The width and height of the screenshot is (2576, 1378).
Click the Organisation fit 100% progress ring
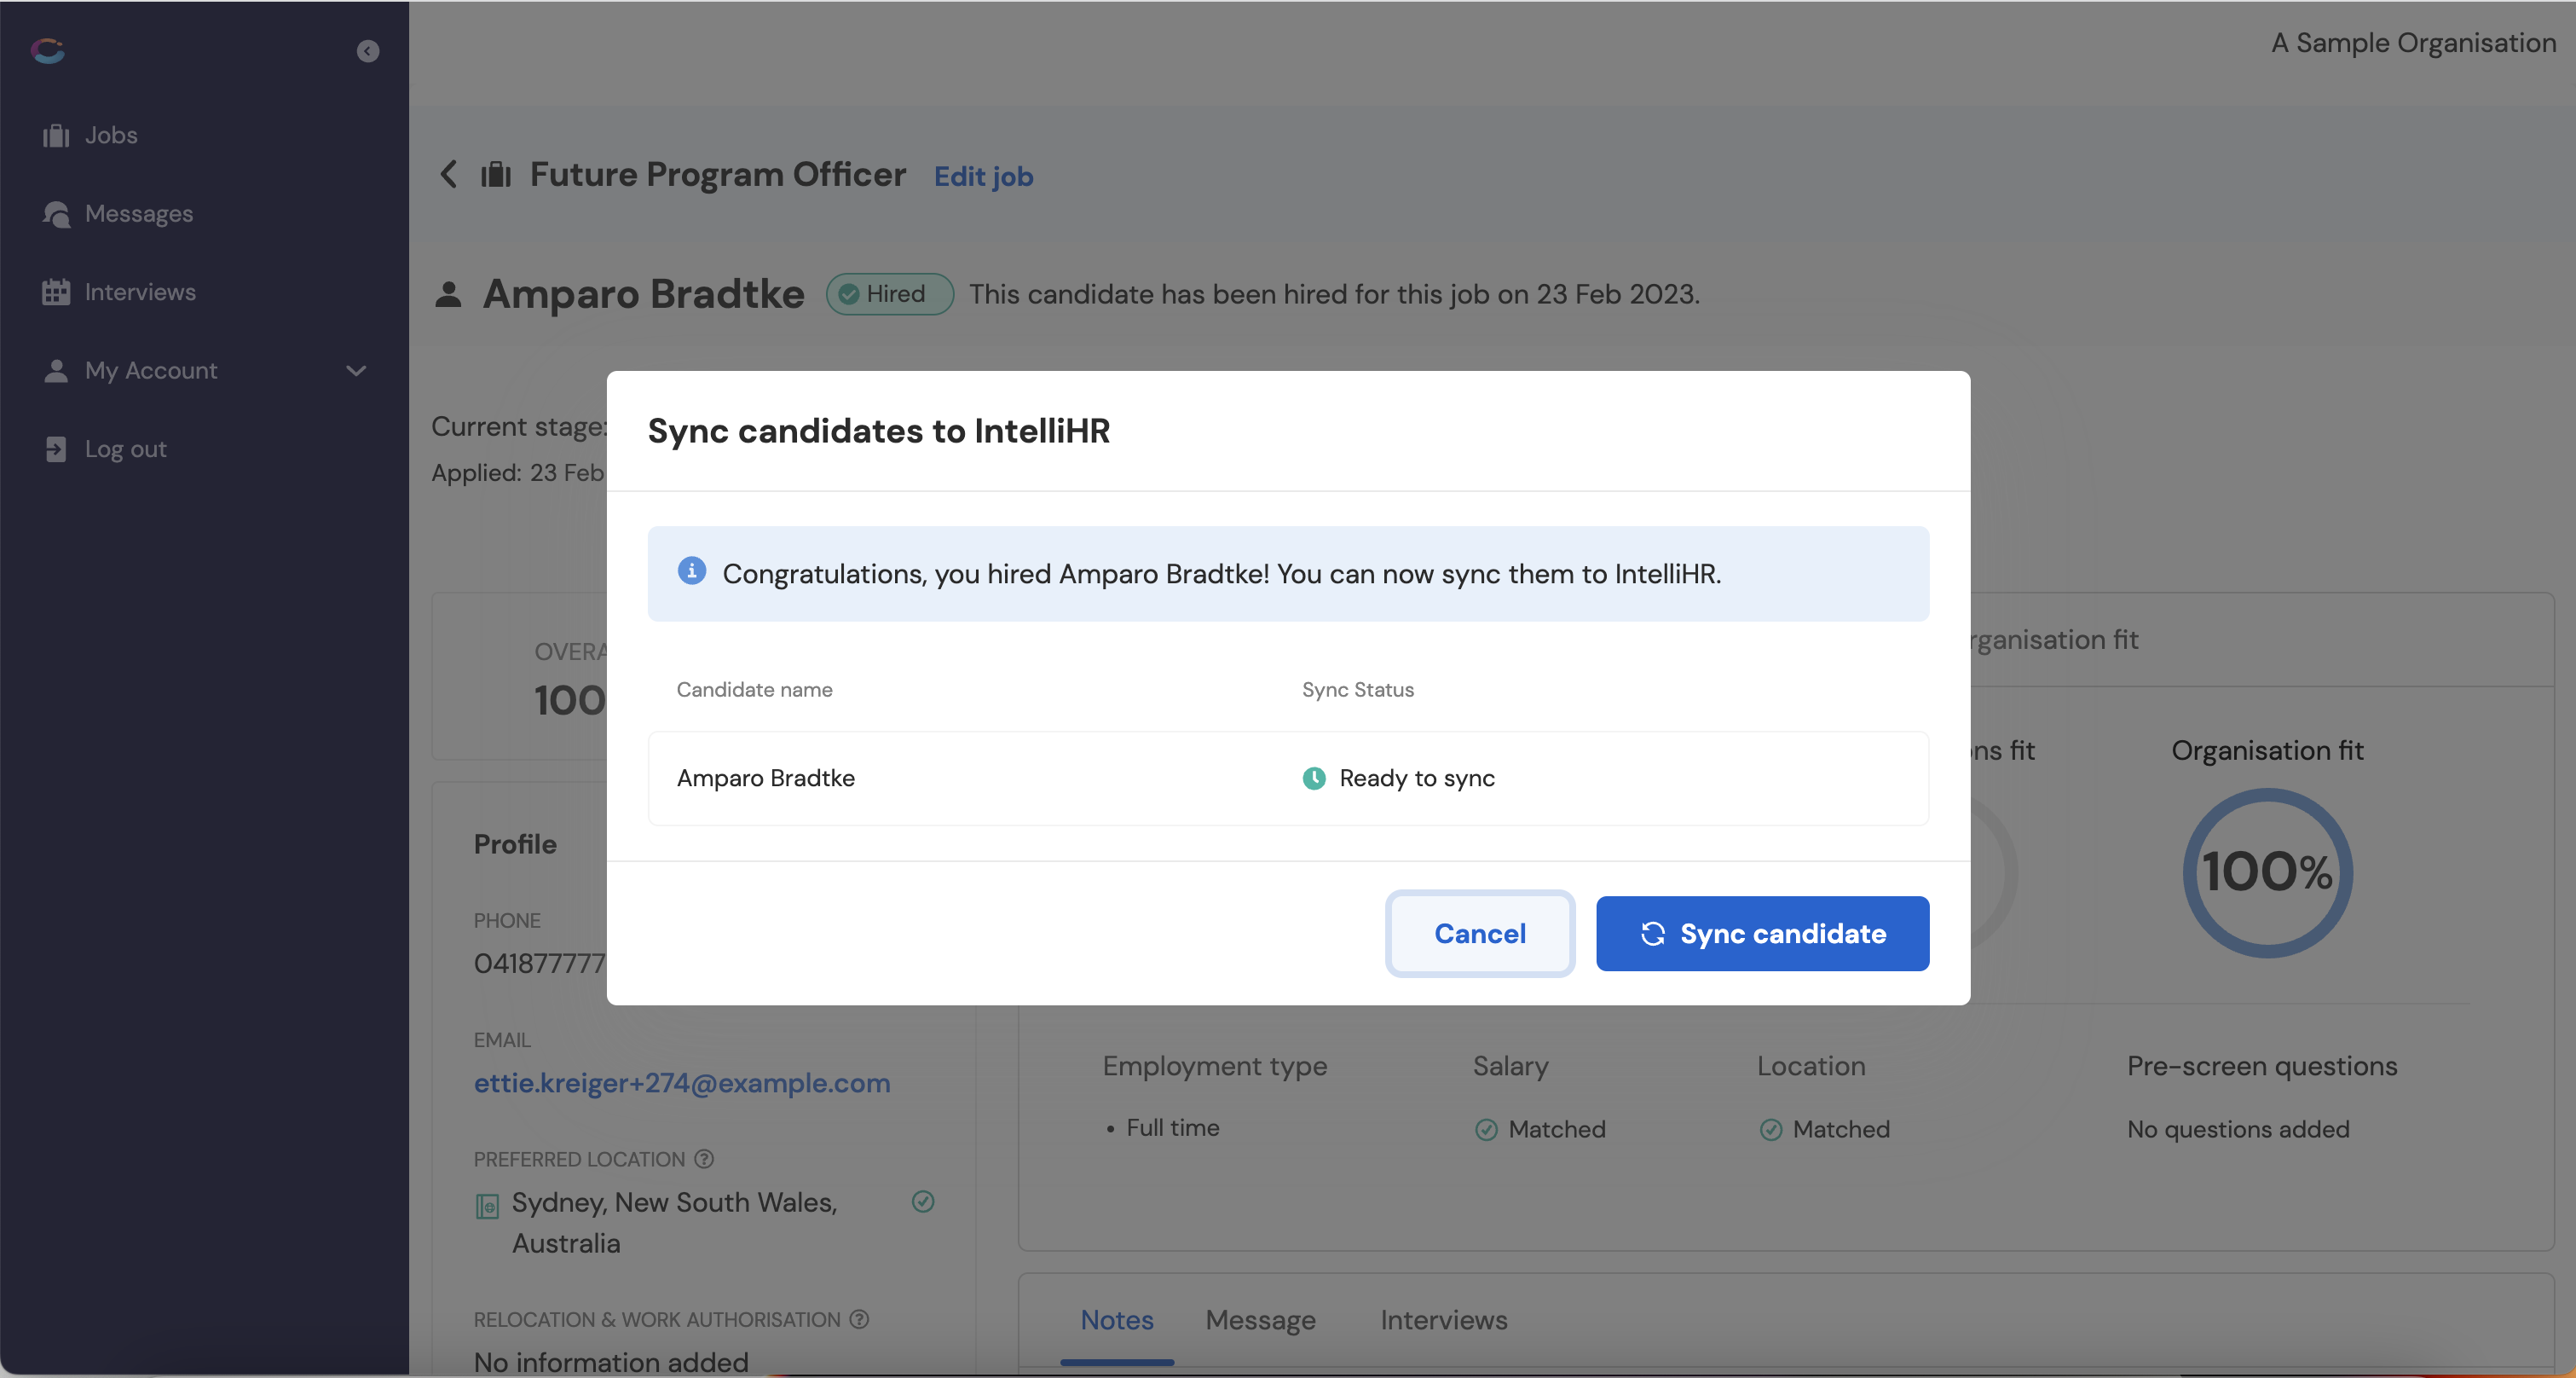point(2267,872)
